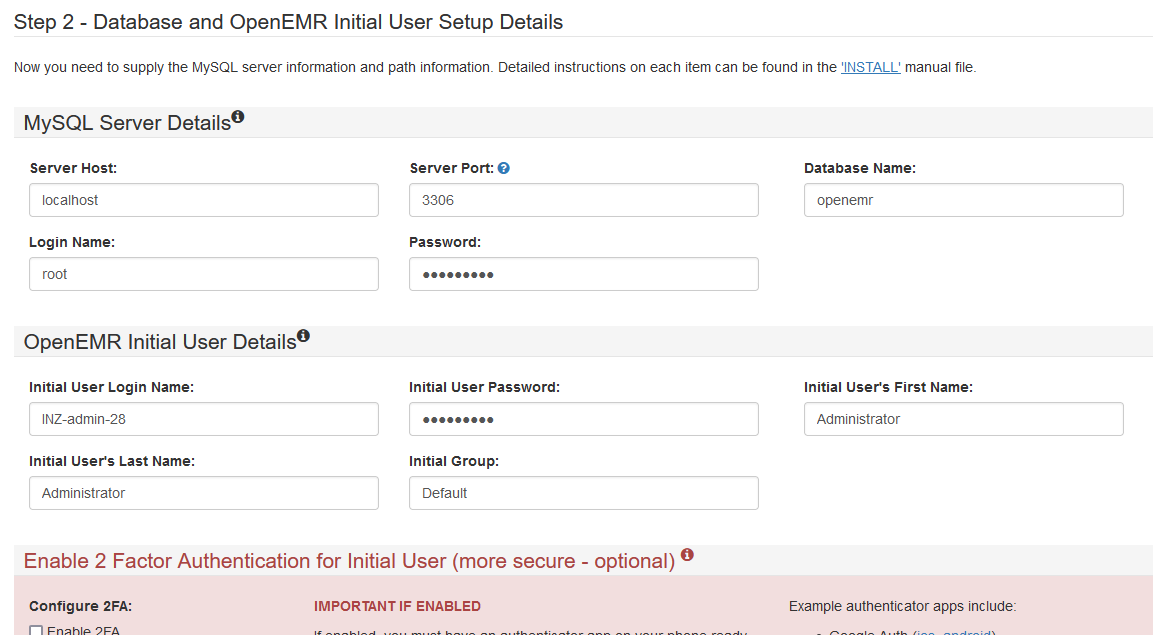The height and width of the screenshot is (635, 1153).
Task: Click the OpenEMR Initial User Details heading
Action: click(160, 342)
